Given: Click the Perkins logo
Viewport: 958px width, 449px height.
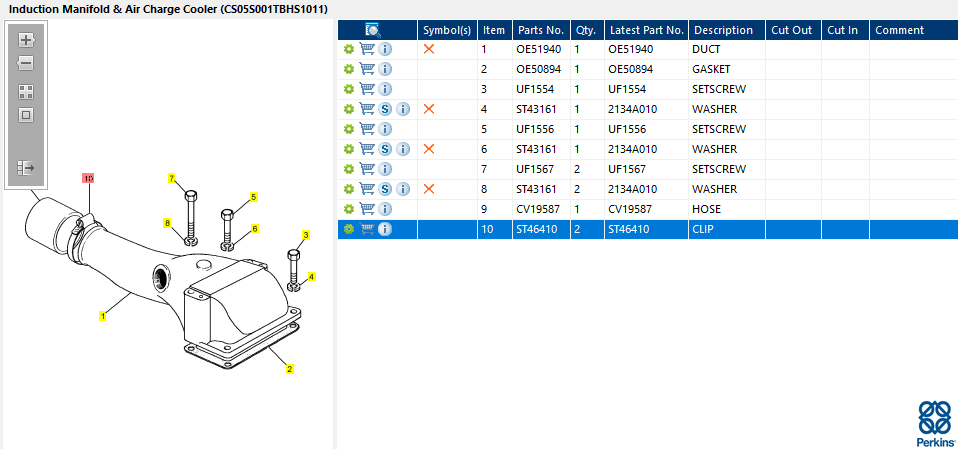Looking at the screenshot, I should pyautogui.click(x=935, y=423).
